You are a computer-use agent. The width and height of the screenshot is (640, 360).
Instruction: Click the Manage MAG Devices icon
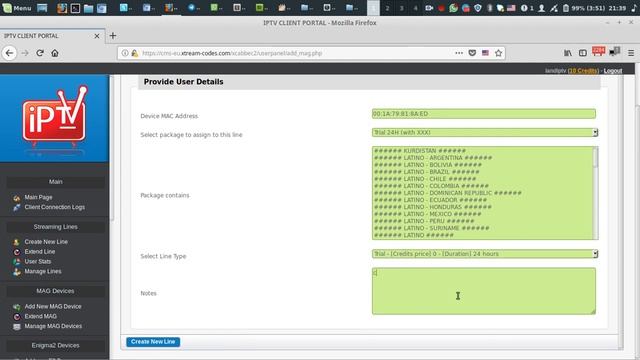coord(16,327)
